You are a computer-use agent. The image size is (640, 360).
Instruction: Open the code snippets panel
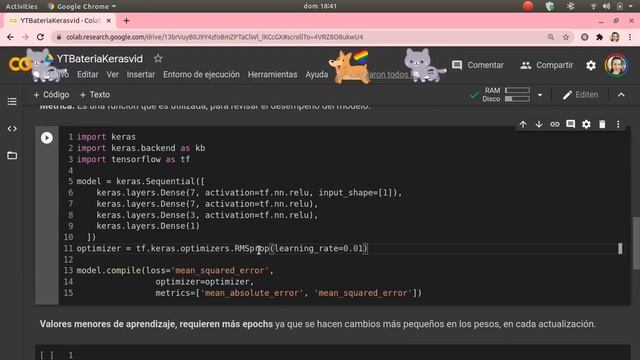click(12, 129)
